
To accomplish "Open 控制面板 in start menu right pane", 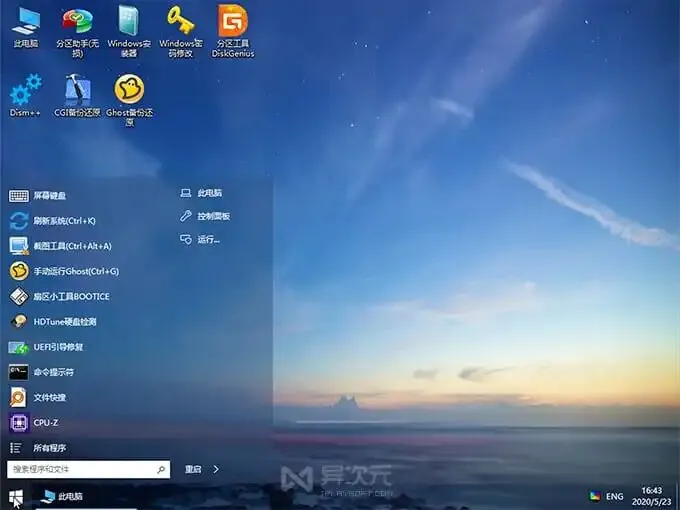I will point(205,216).
